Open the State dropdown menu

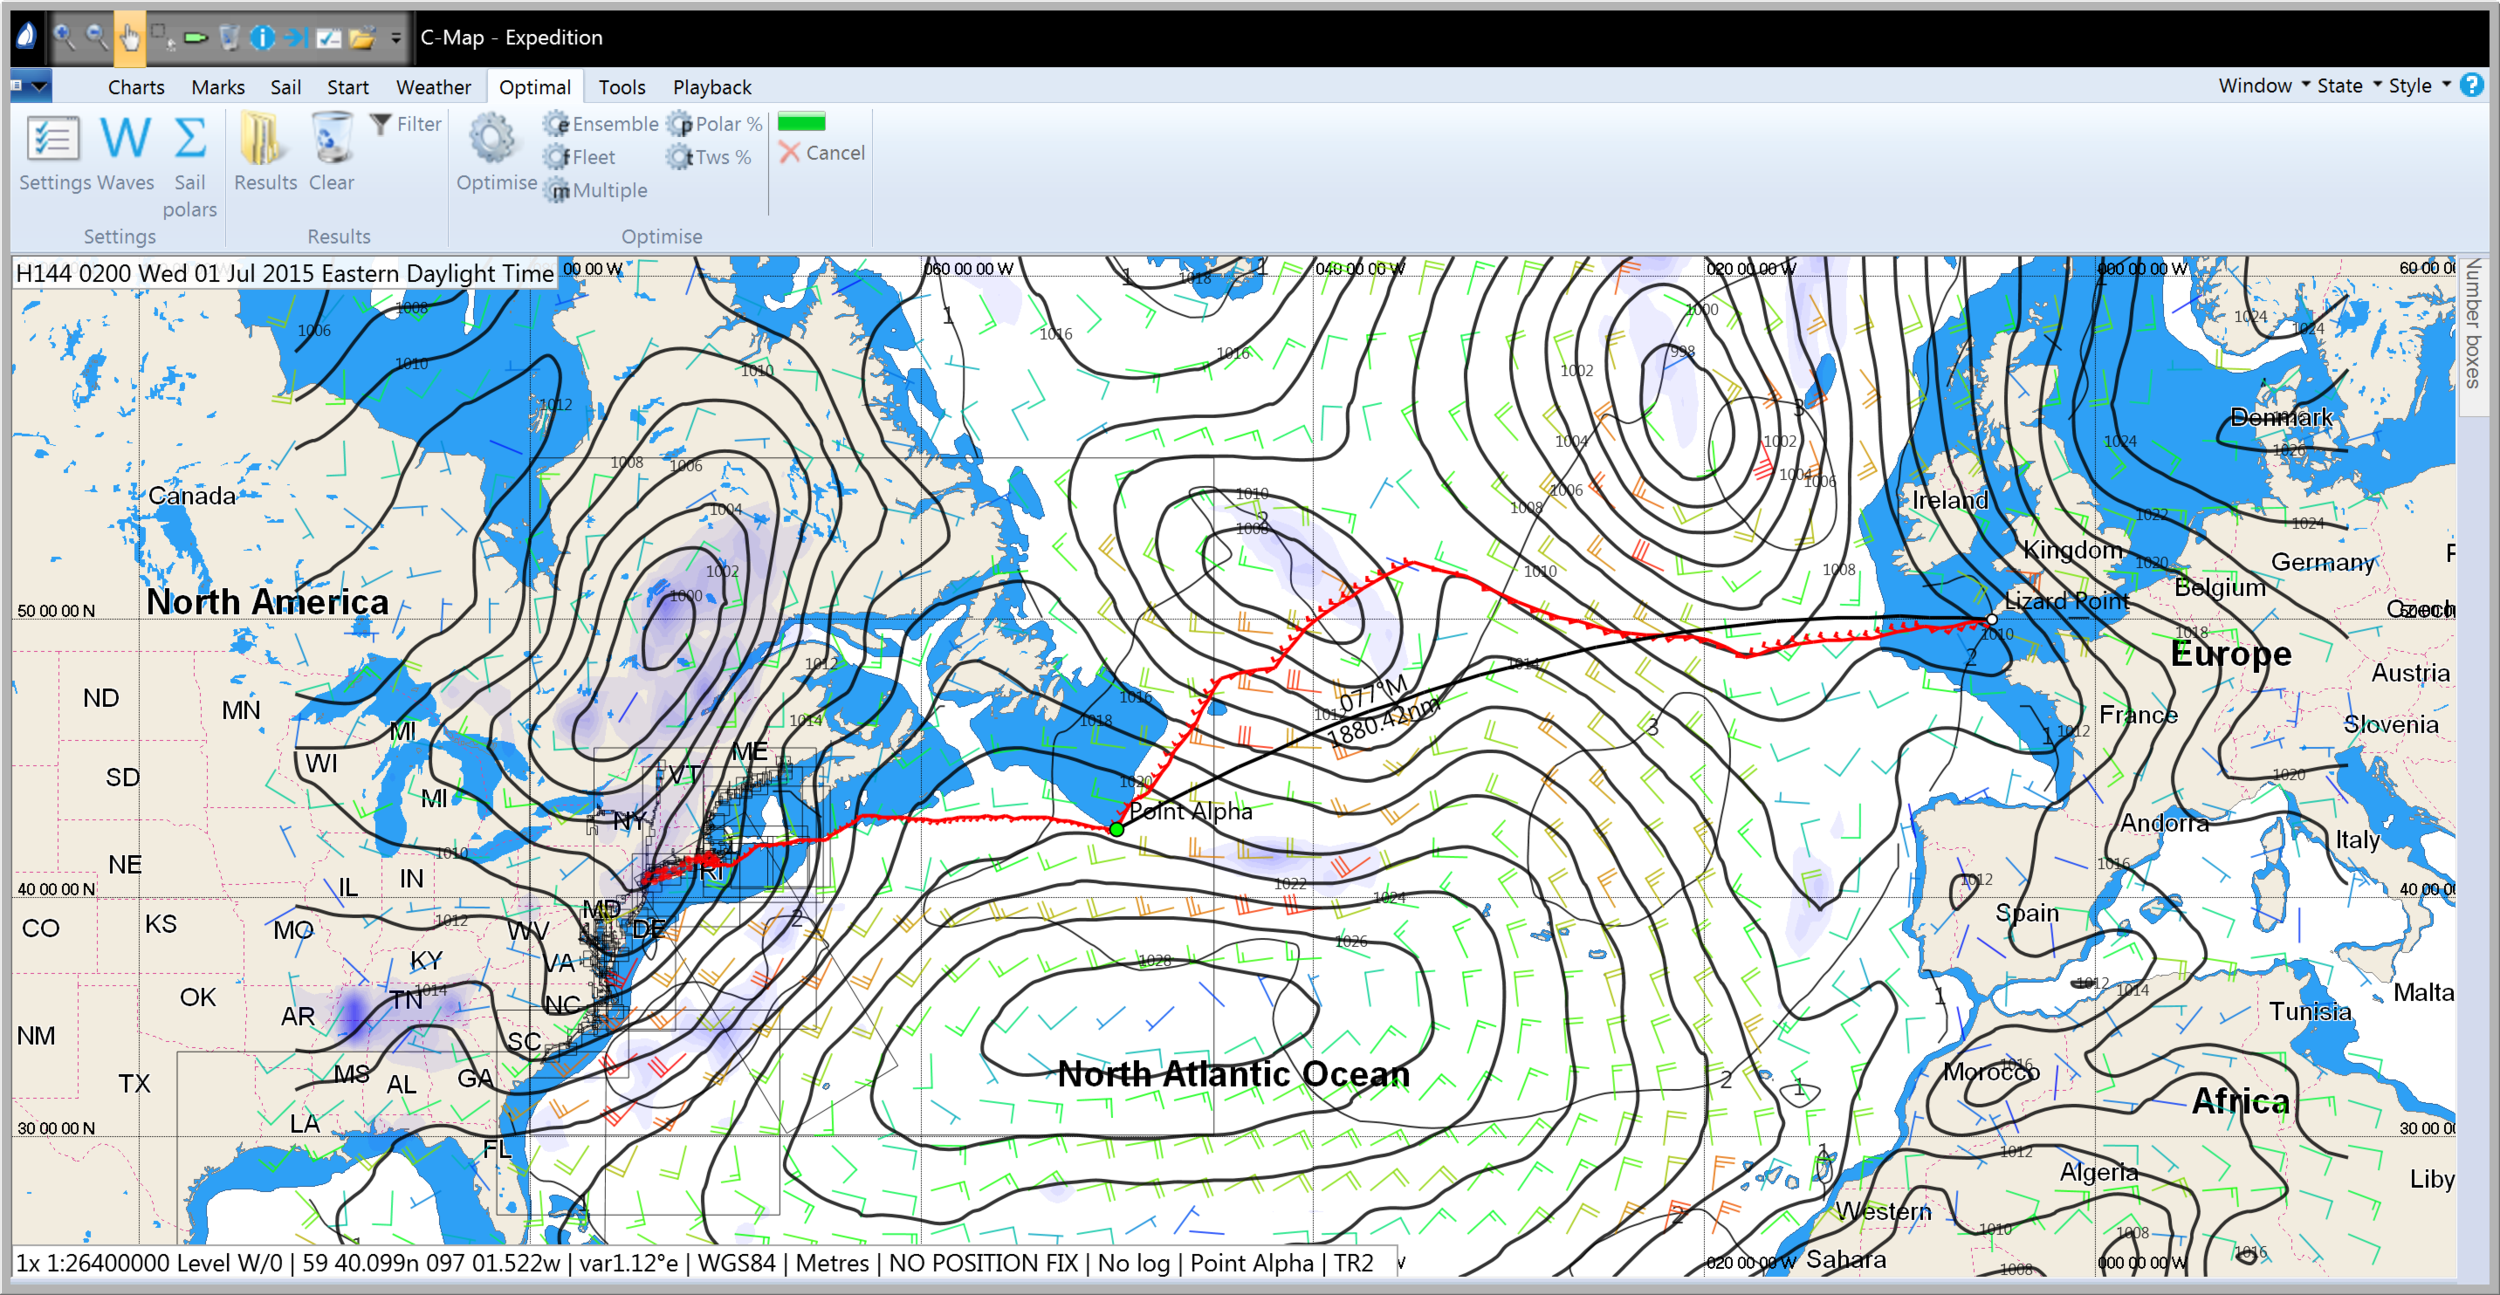pos(2349,86)
